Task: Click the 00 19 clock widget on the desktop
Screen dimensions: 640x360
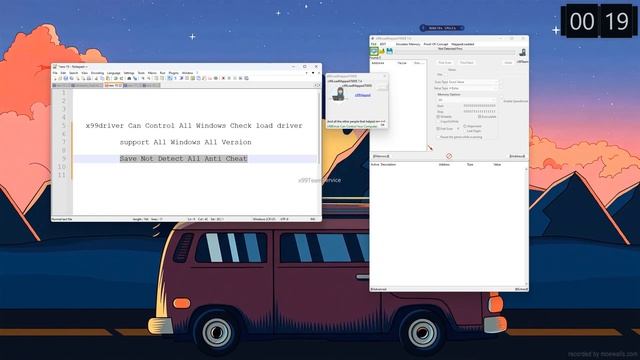Action: coord(599,21)
